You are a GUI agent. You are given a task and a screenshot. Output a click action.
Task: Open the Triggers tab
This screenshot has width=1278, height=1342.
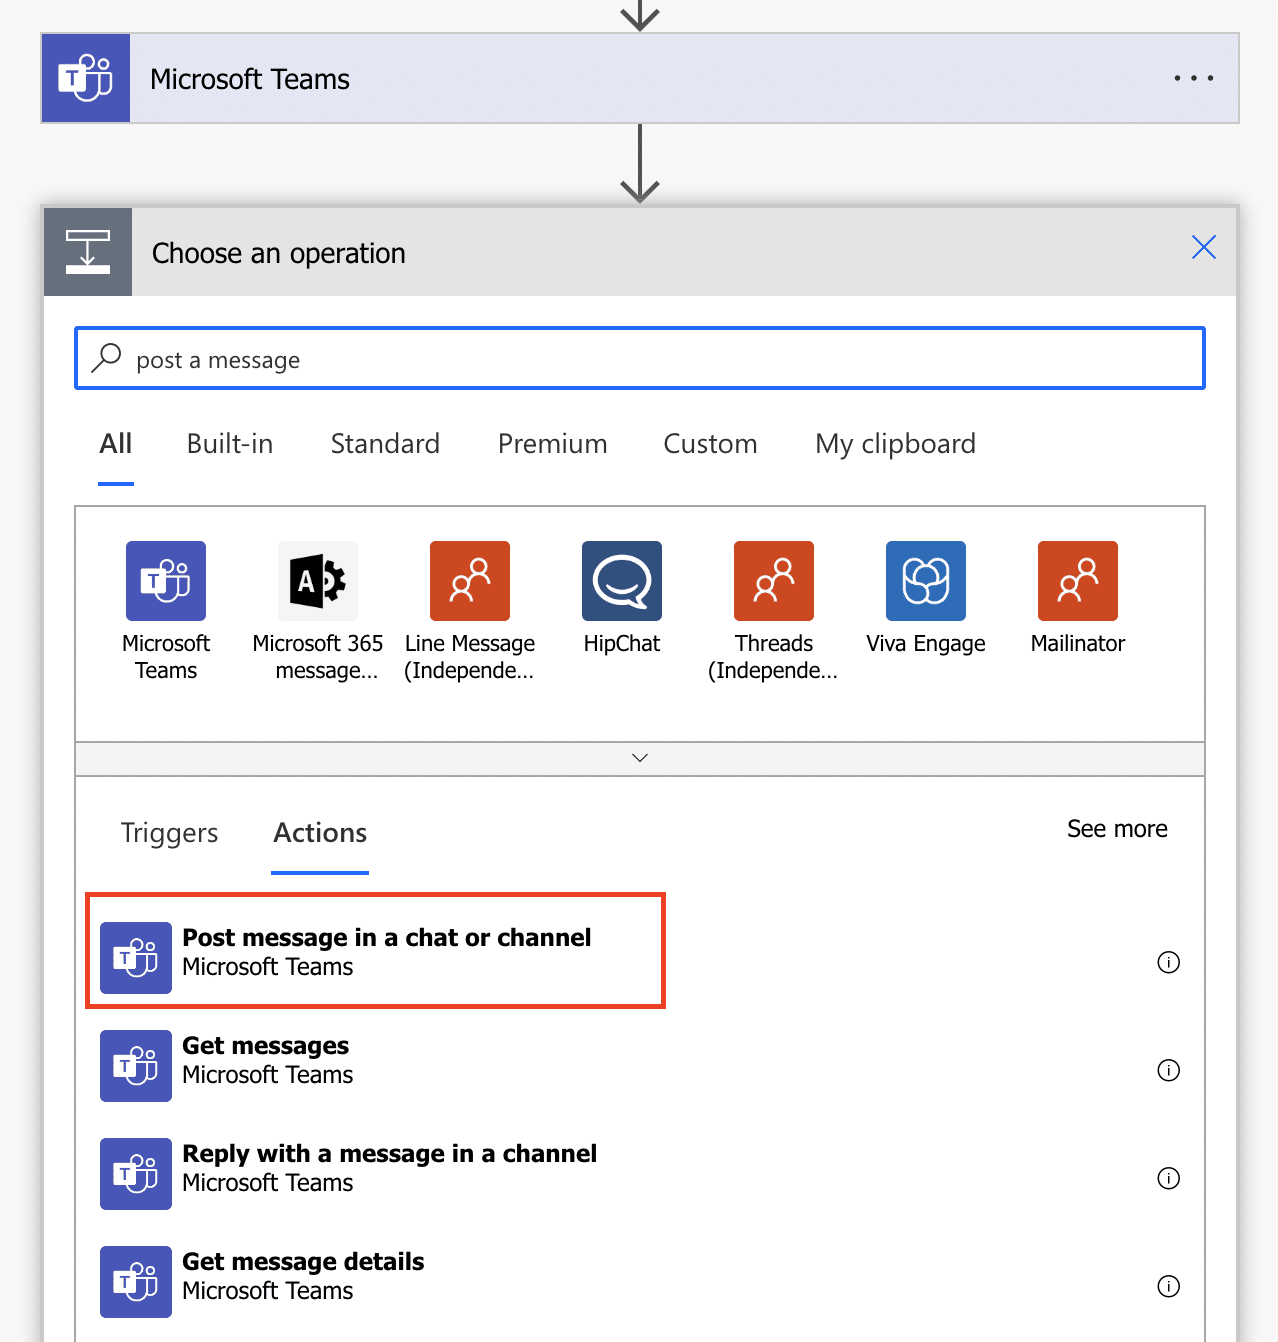(x=169, y=833)
